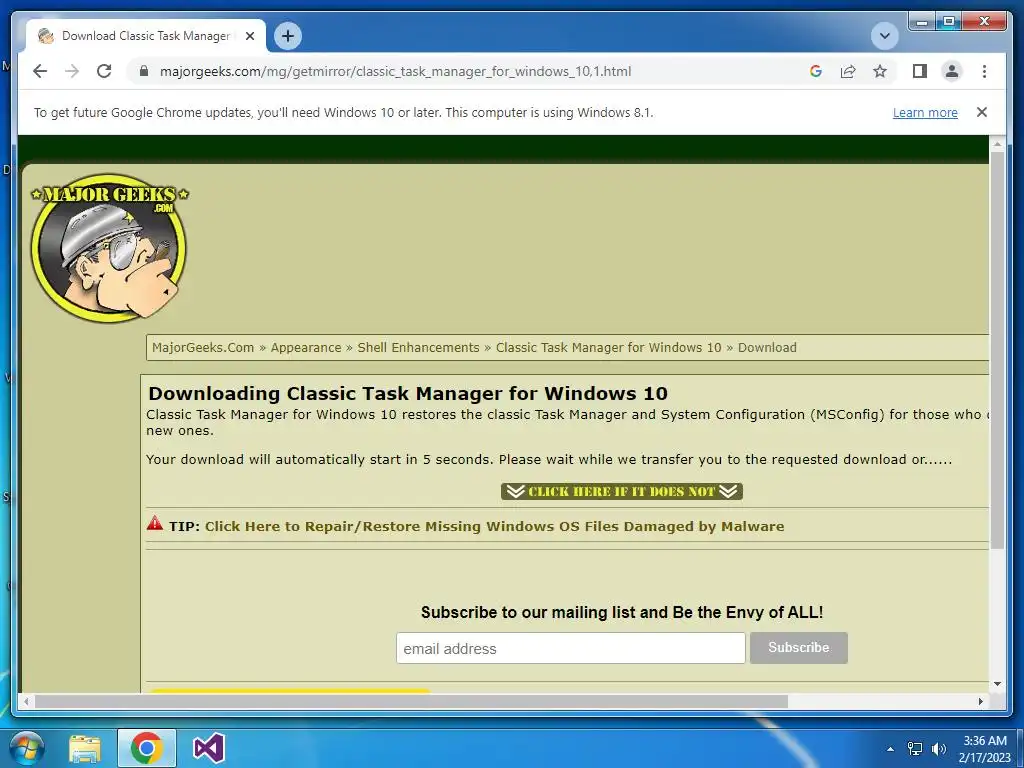
Task: Click the taskbar clock 3:36 AM
Action: (x=985, y=741)
